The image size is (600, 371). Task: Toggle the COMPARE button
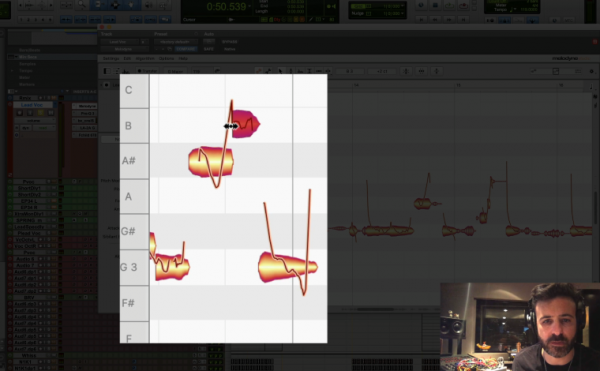point(186,49)
